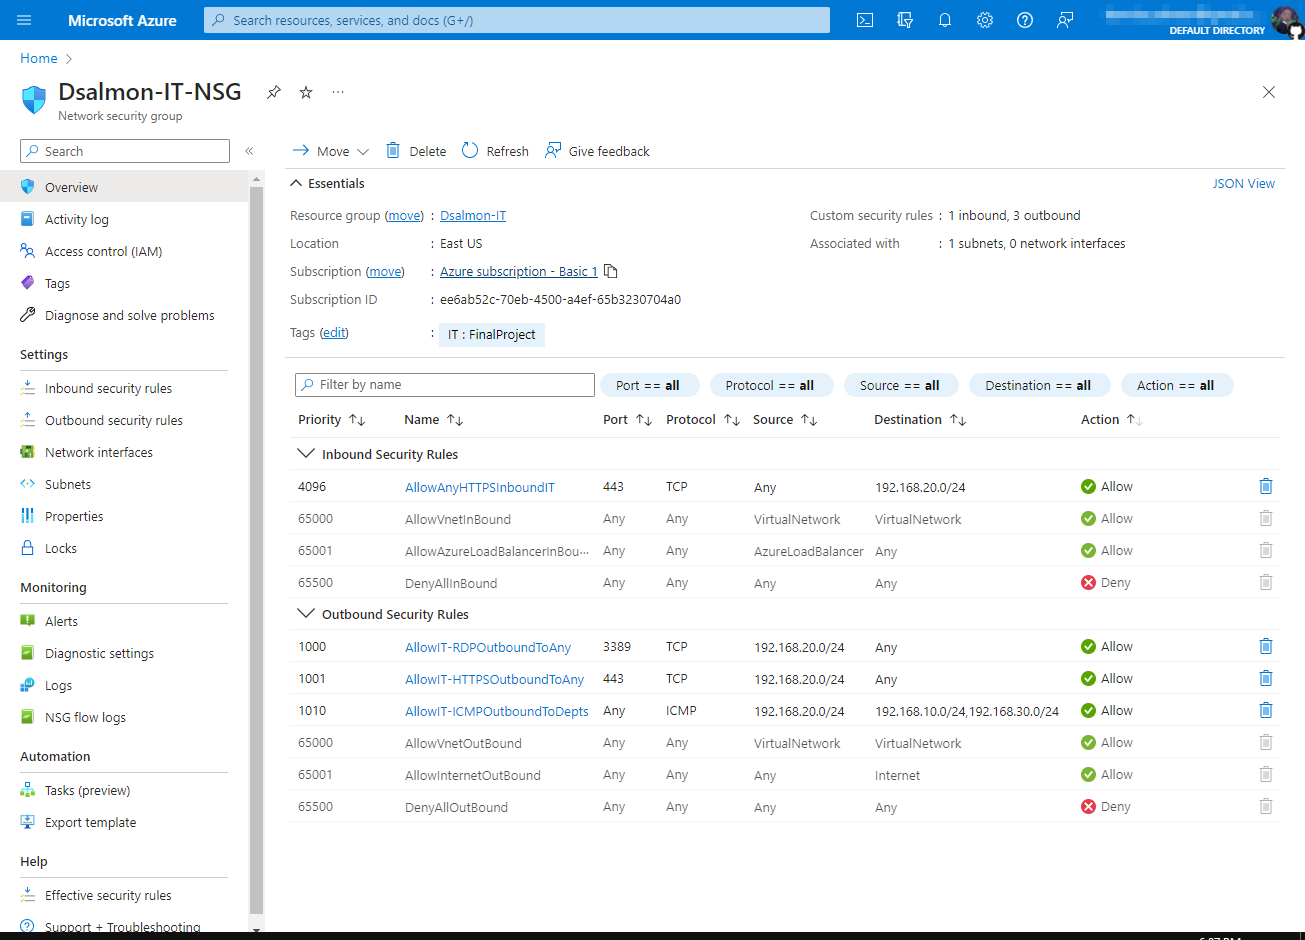The height and width of the screenshot is (940, 1305).
Task: Sort rules by Protocol column
Action: (x=703, y=420)
